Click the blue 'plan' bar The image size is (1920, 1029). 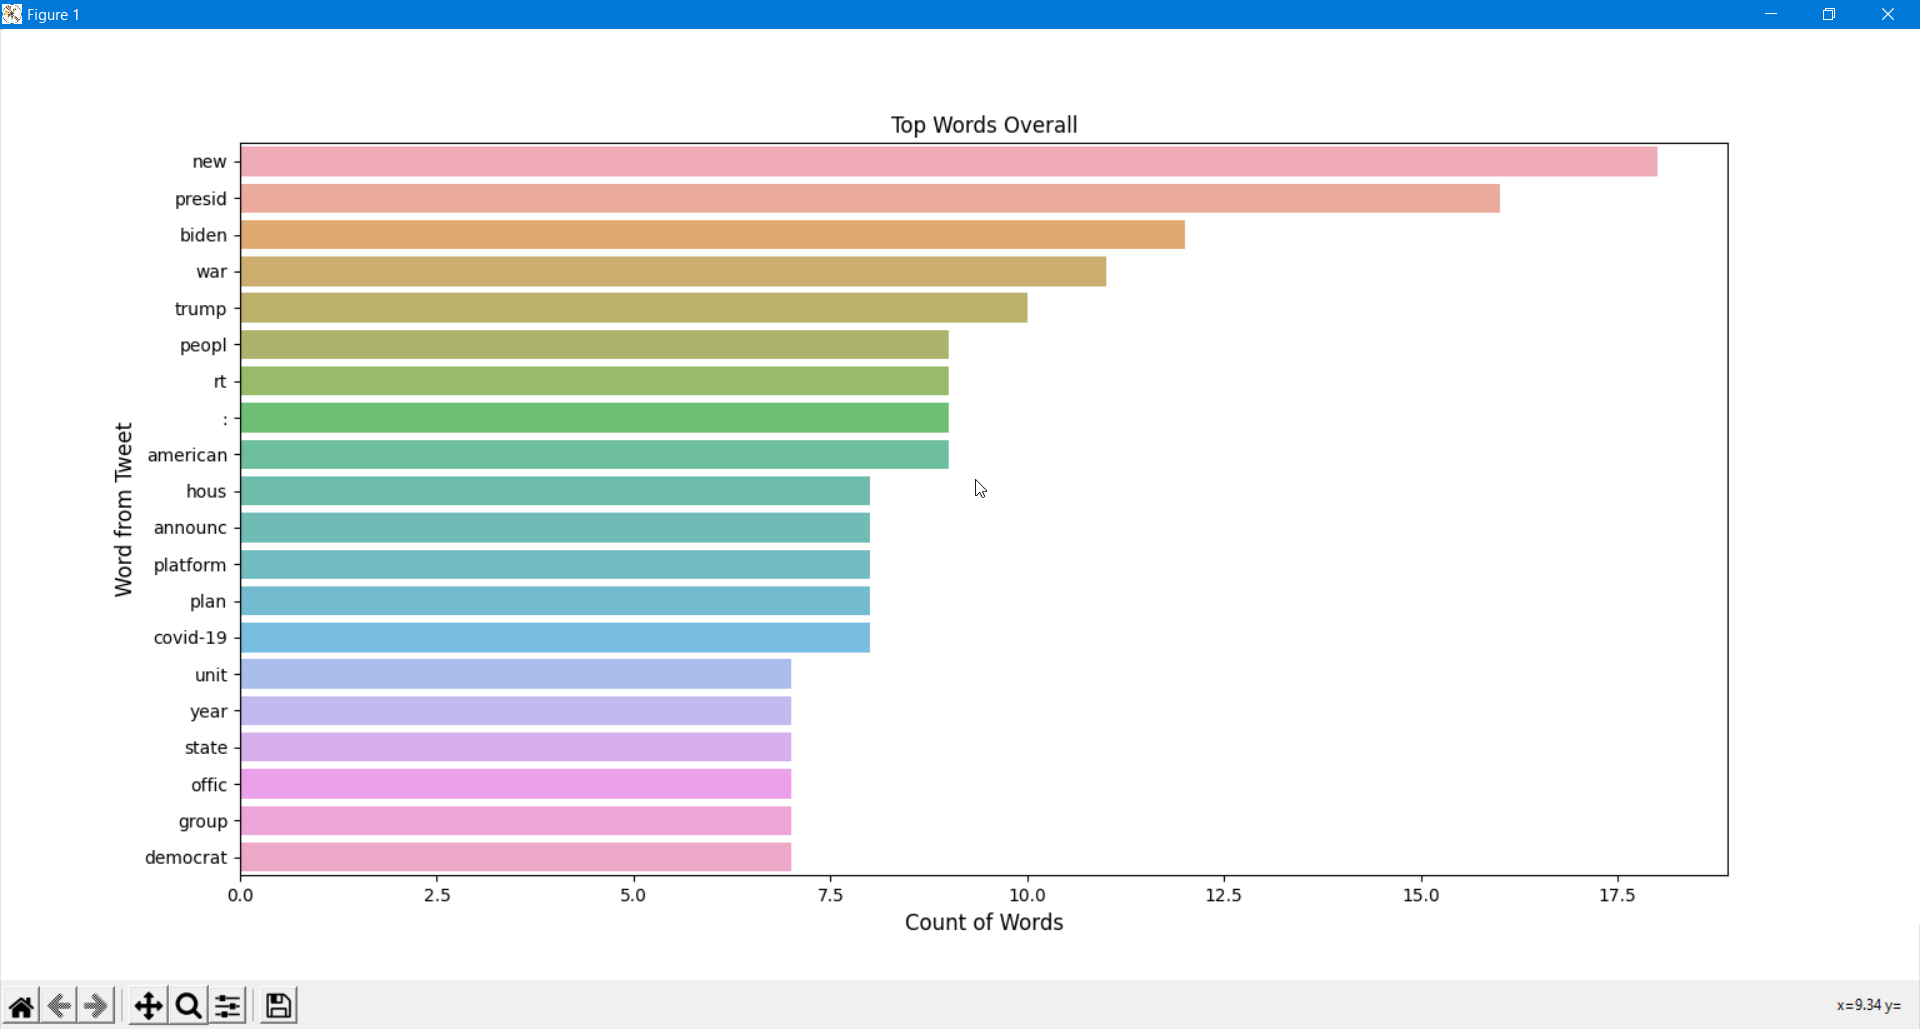(555, 601)
